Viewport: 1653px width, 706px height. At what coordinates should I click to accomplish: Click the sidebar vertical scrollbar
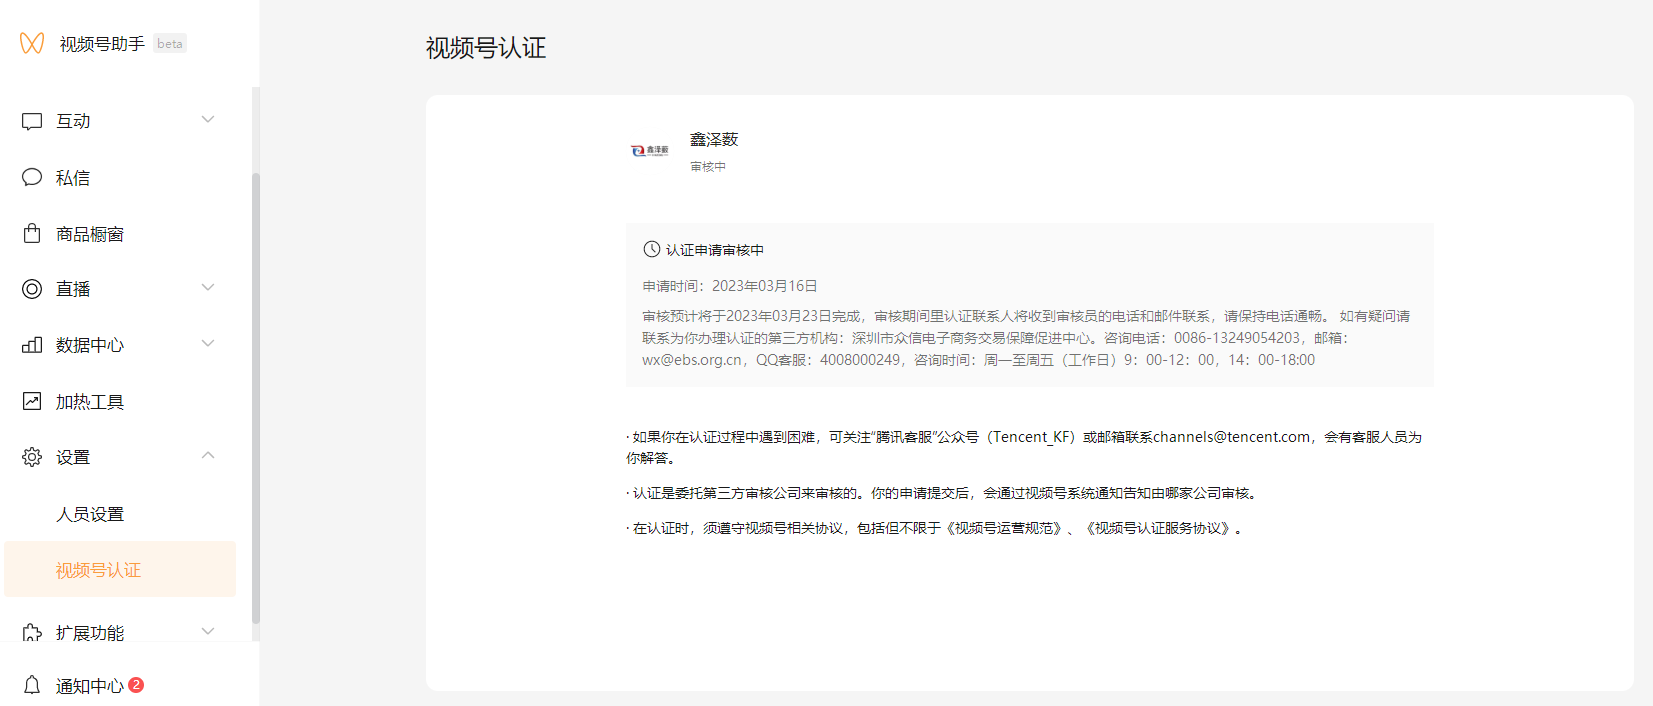pyautogui.click(x=256, y=398)
